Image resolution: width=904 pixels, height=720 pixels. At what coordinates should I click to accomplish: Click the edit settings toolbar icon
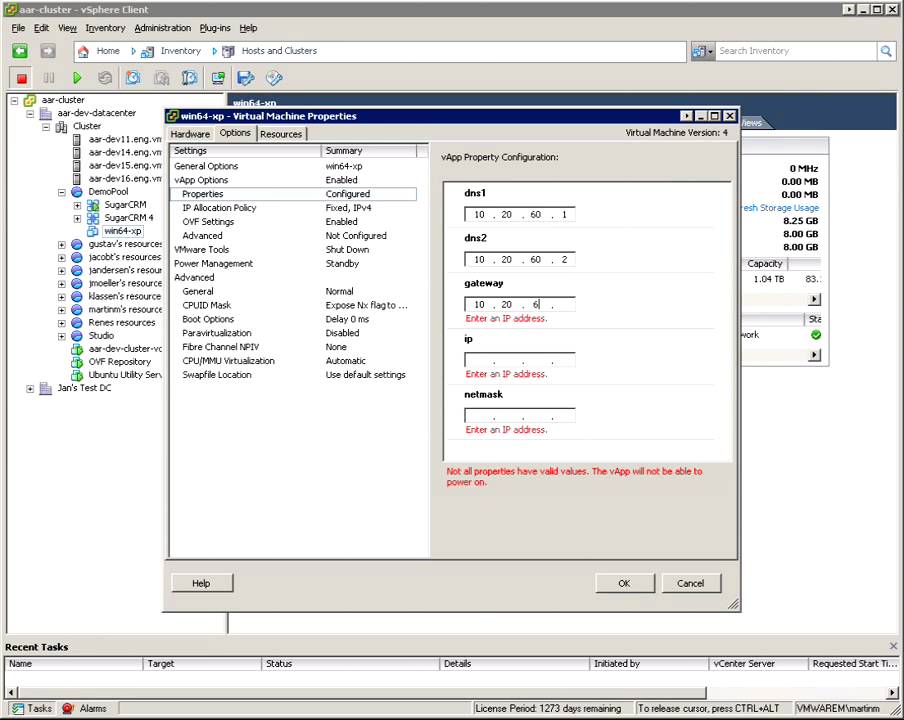[x=274, y=78]
